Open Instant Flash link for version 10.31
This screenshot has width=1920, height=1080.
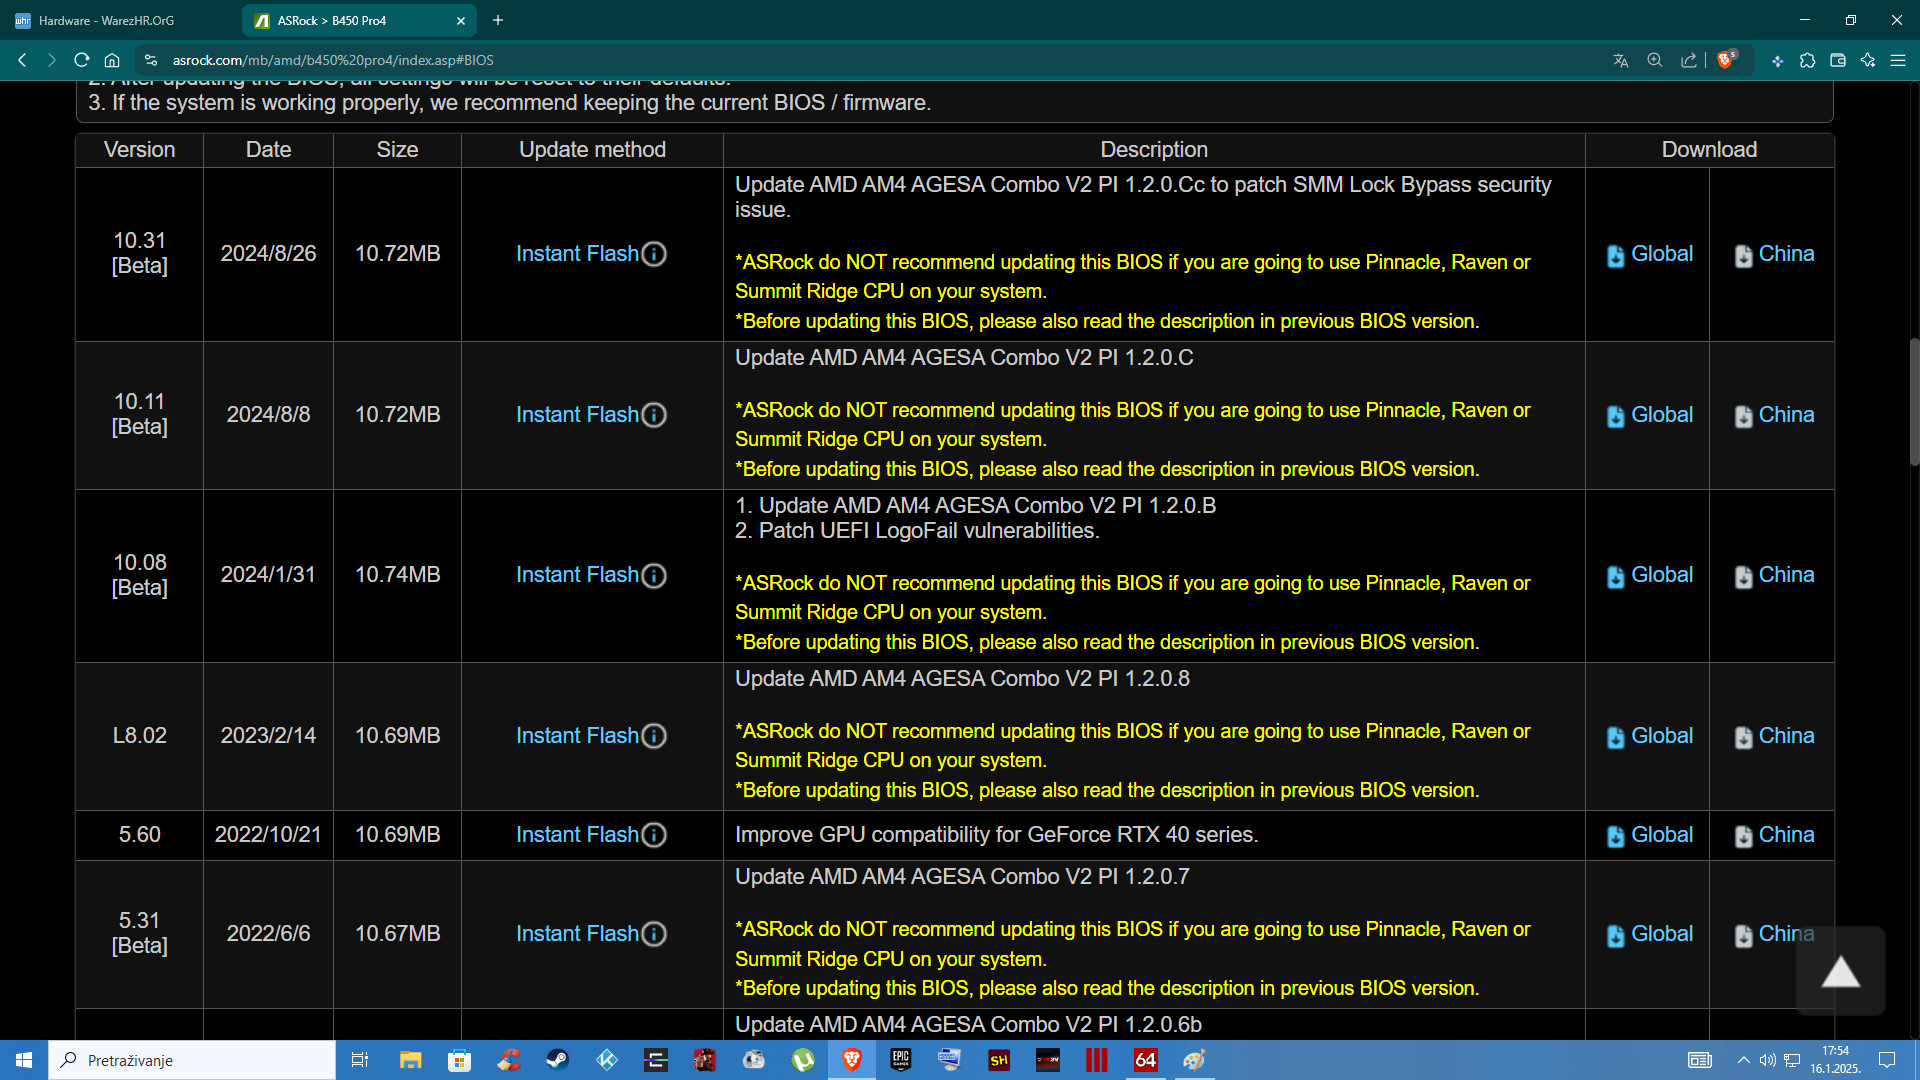(577, 254)
